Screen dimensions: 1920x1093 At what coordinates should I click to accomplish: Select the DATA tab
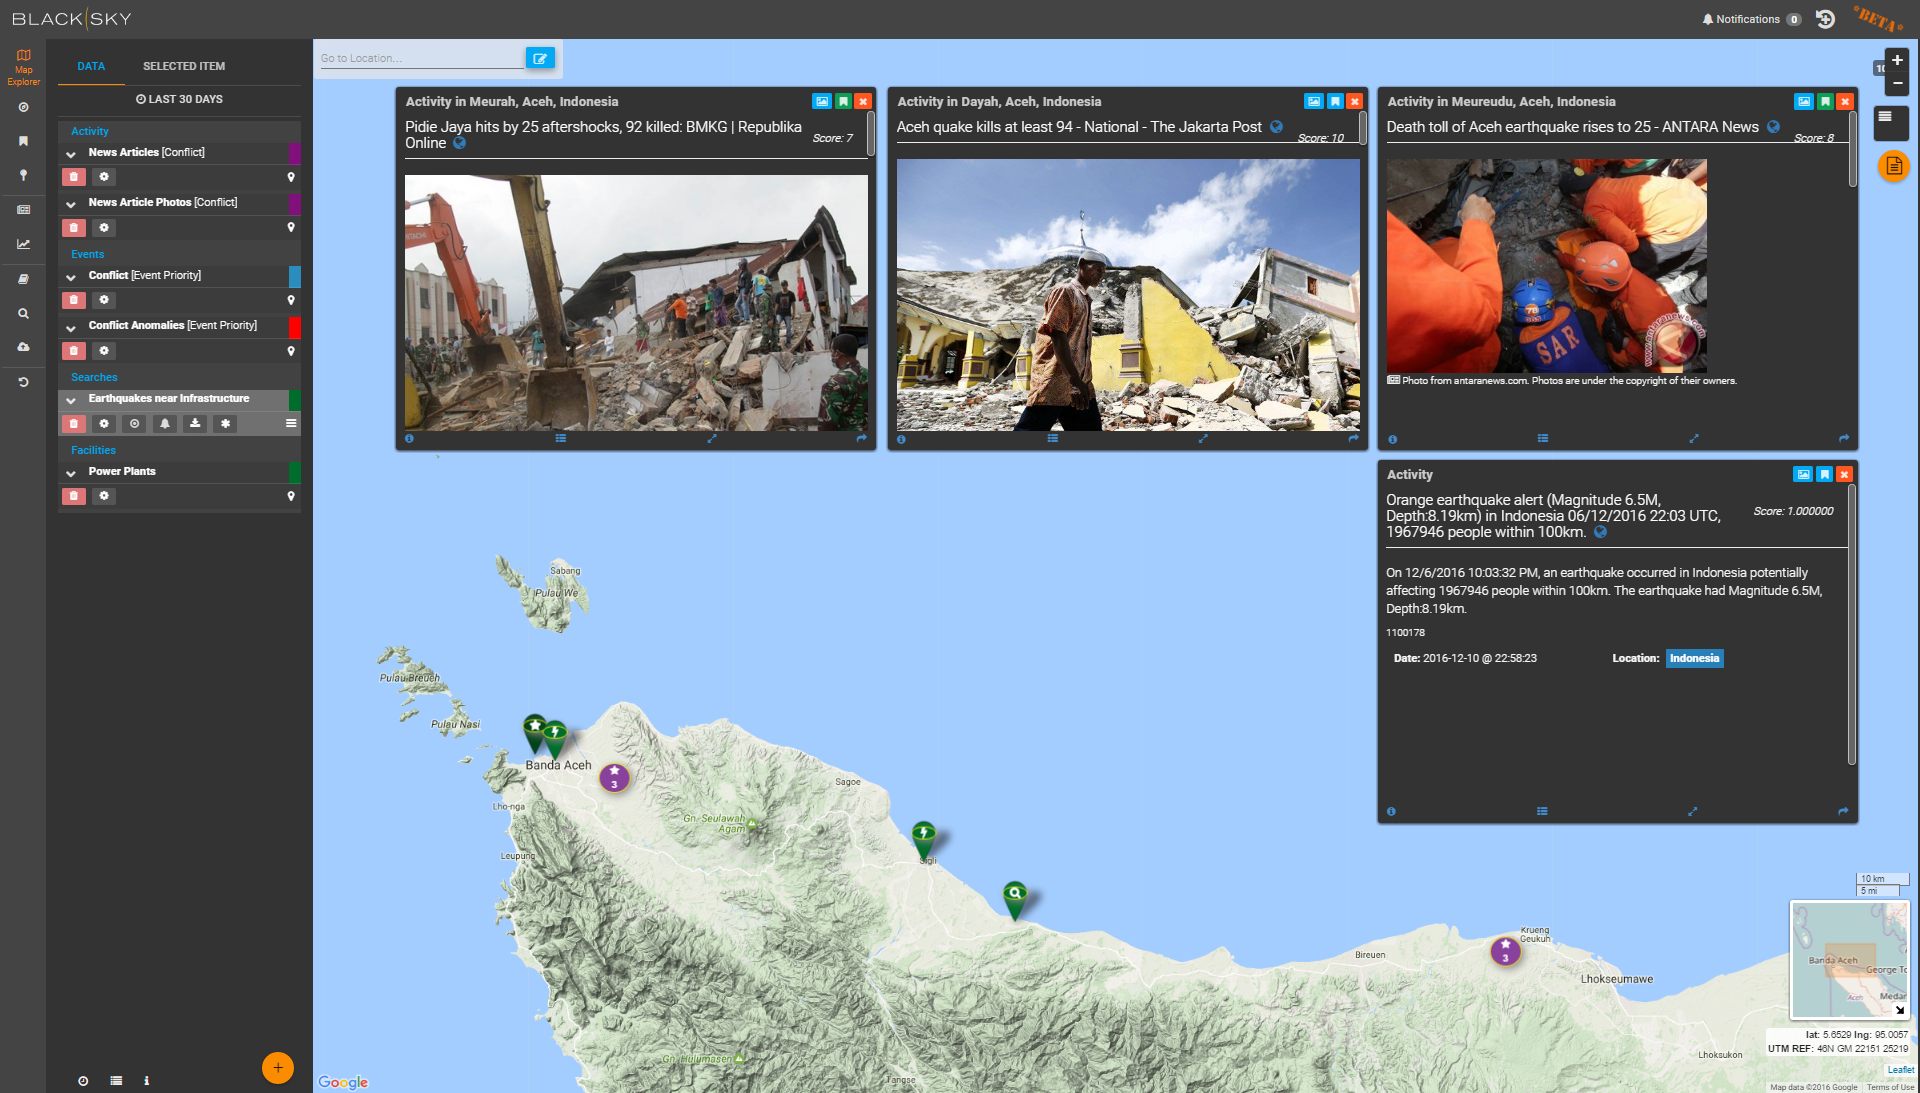(91, 66)
